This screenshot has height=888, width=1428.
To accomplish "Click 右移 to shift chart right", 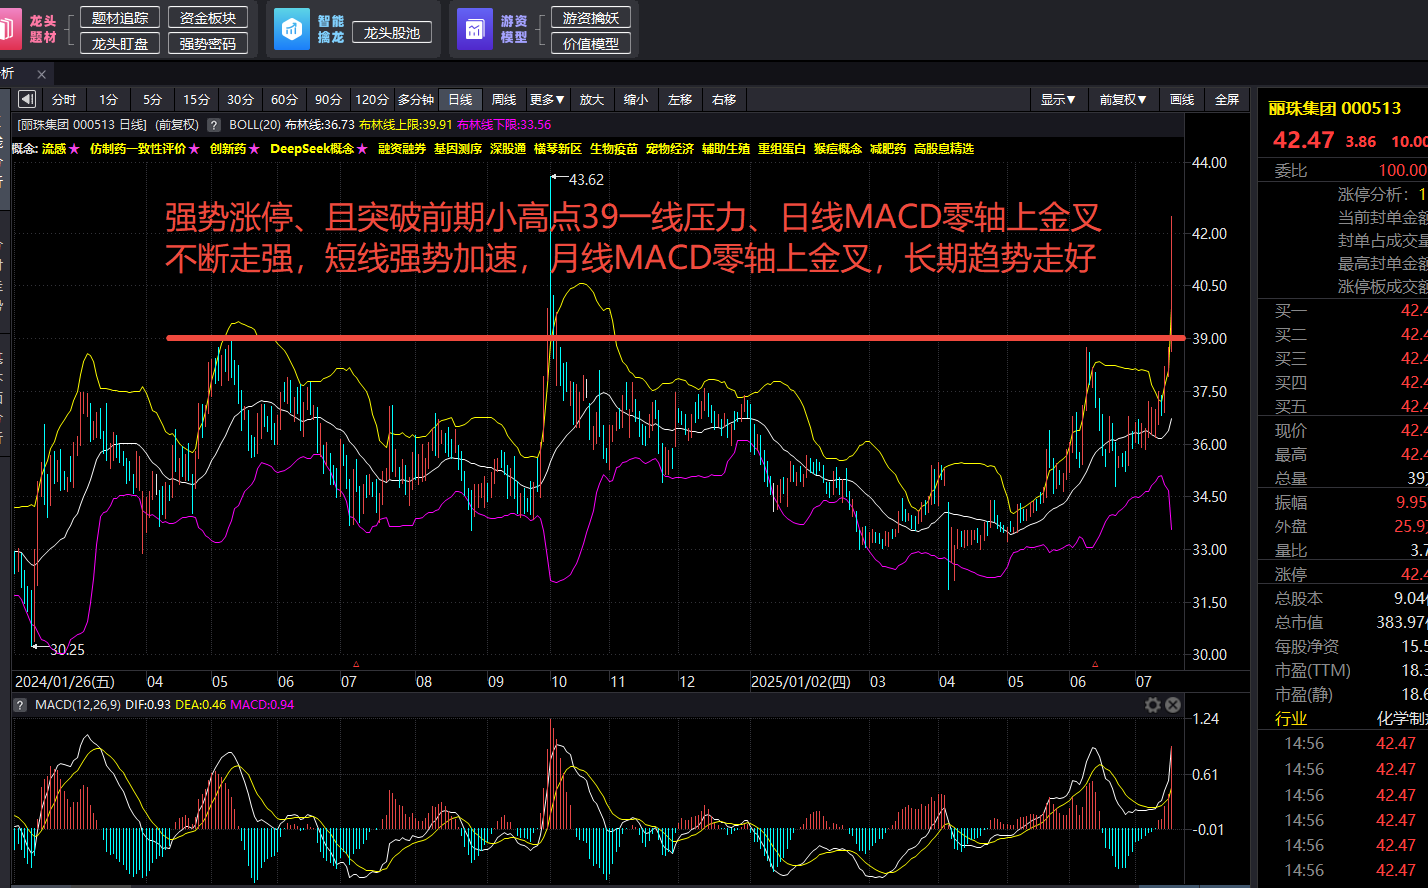I will [724, 100].
